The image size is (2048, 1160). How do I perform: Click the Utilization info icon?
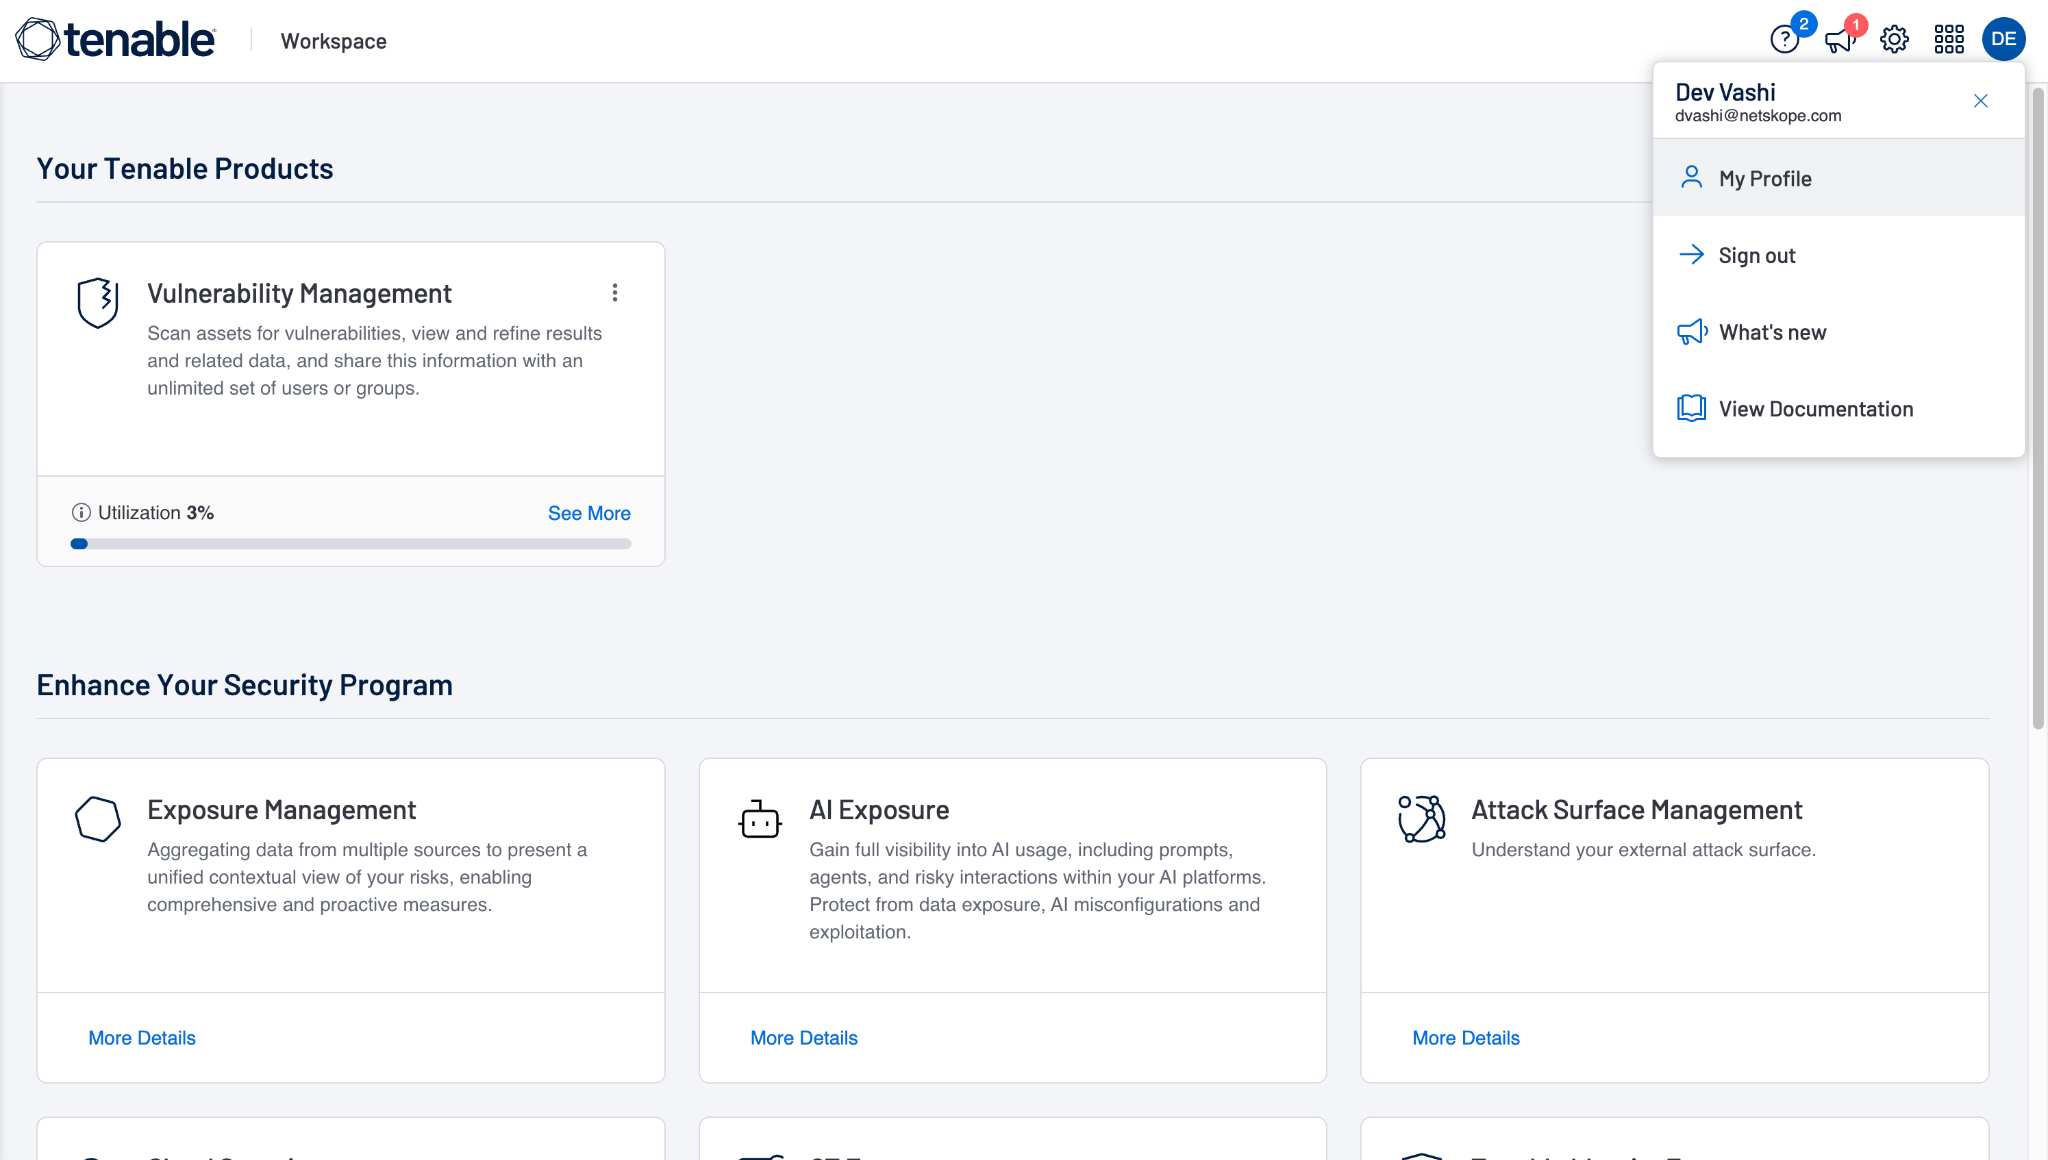tap(81, 513)
